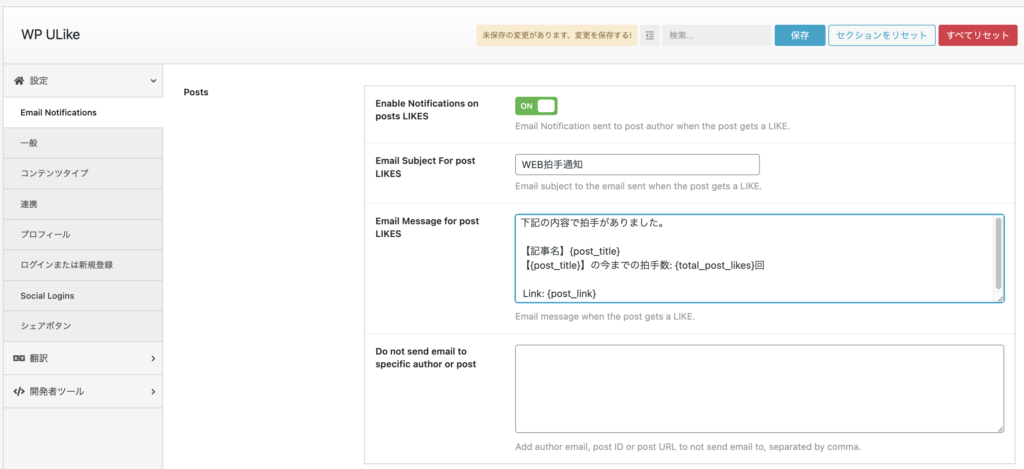Open the コンテンツタイプ settings

tap(54, 173)
